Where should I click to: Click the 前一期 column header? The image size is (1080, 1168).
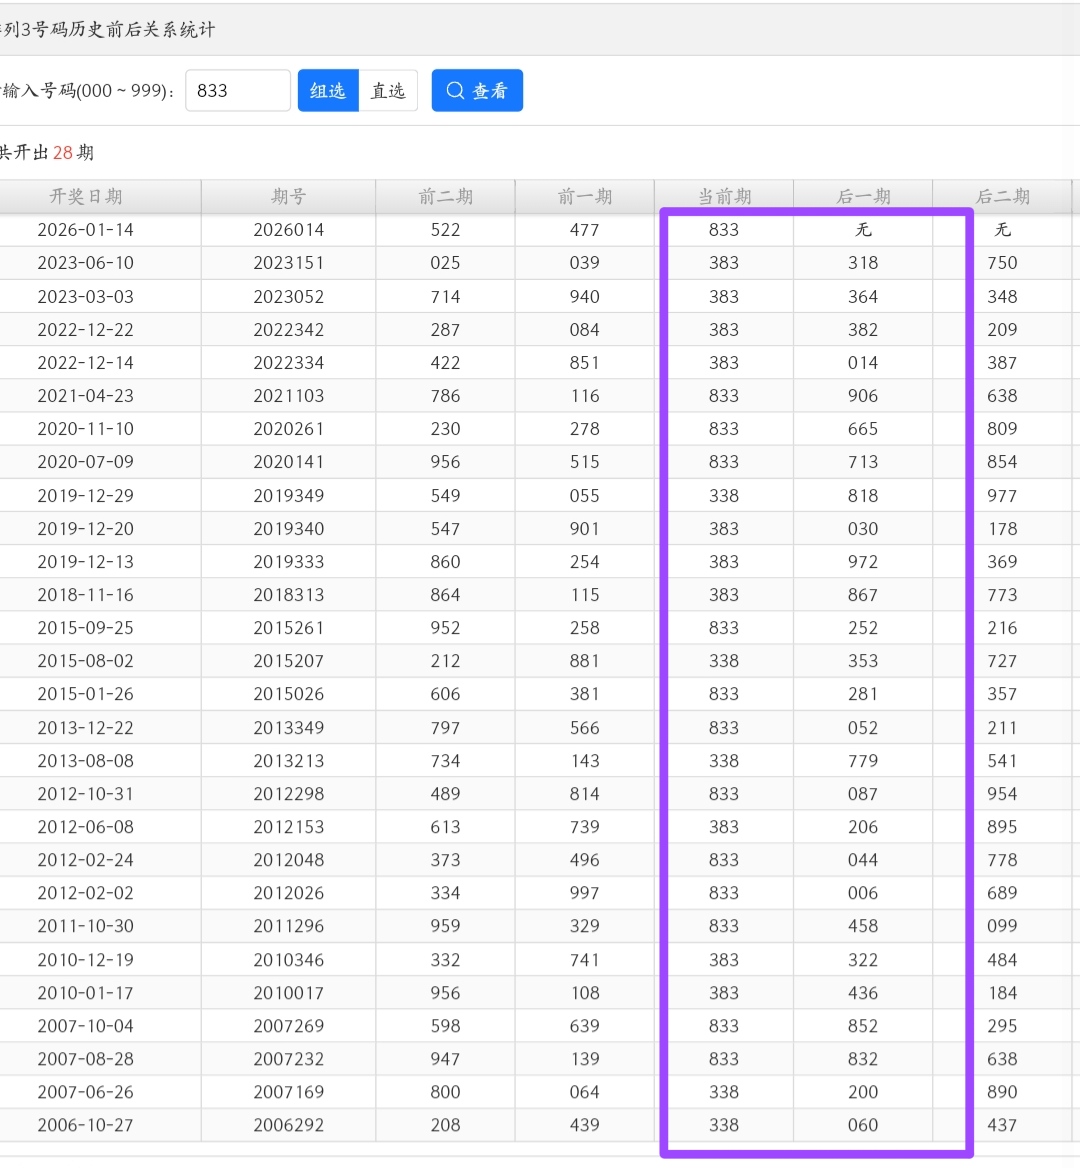(584, 197)
